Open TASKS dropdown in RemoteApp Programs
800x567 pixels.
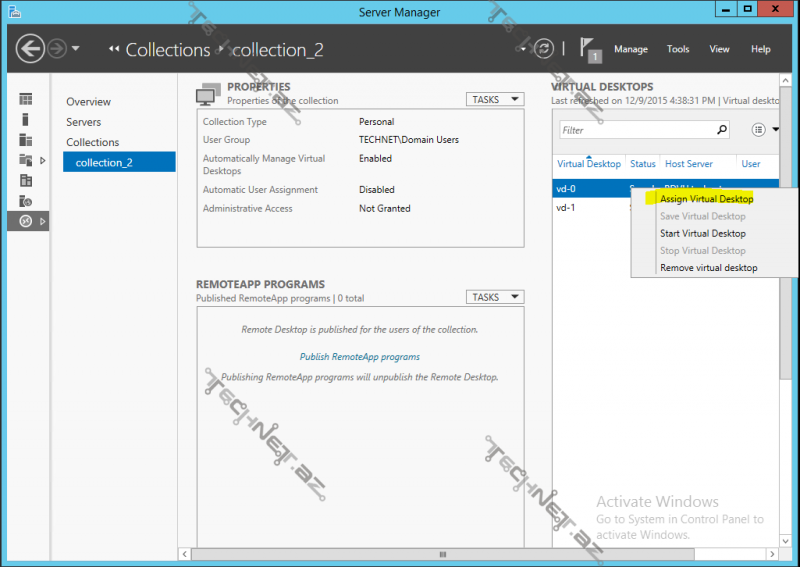point(494,297)
